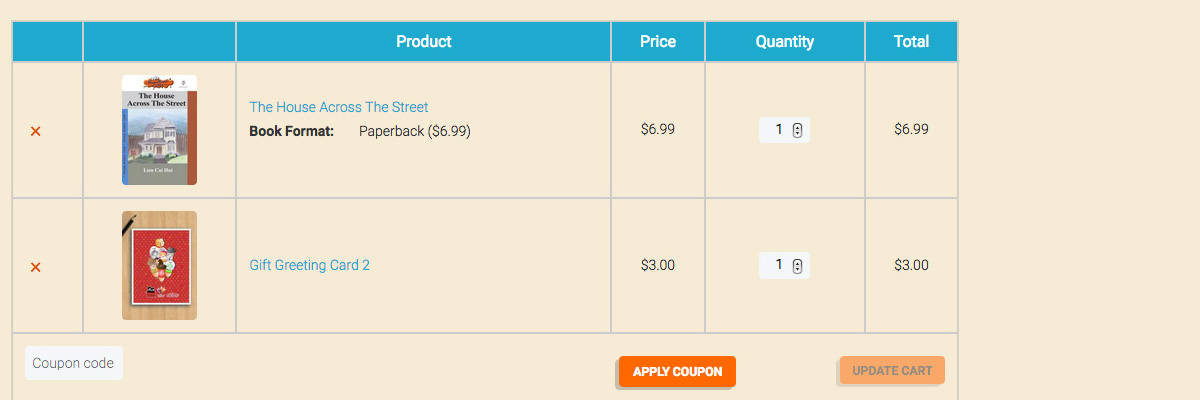Select the Total column header

coord(912,42)
